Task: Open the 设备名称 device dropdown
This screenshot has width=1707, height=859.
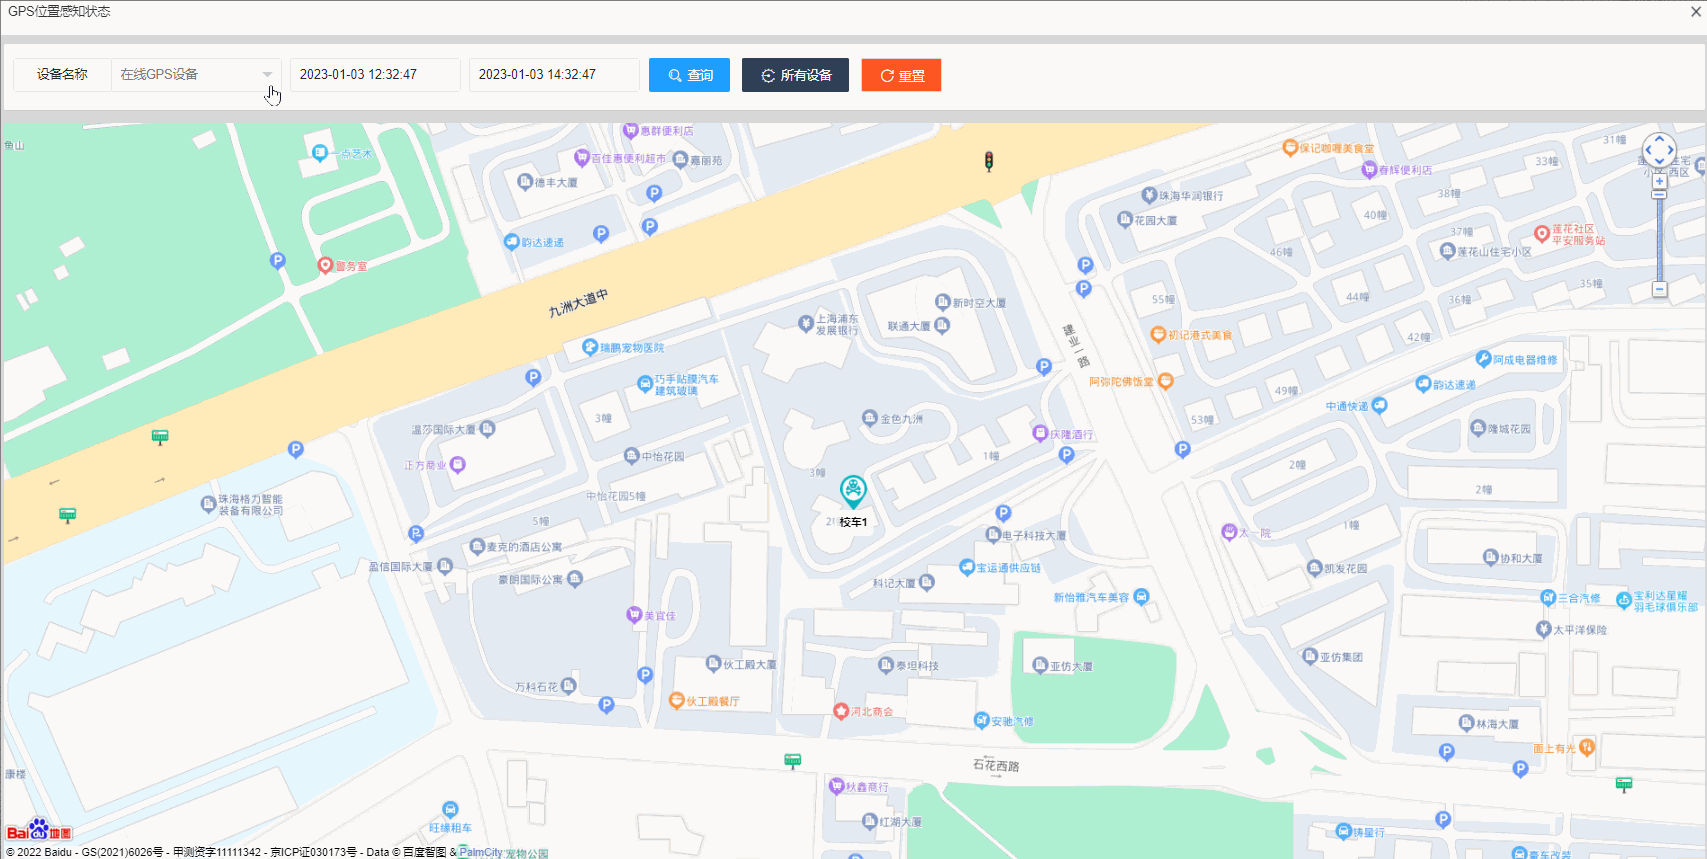Action: (x=196, y=75)
